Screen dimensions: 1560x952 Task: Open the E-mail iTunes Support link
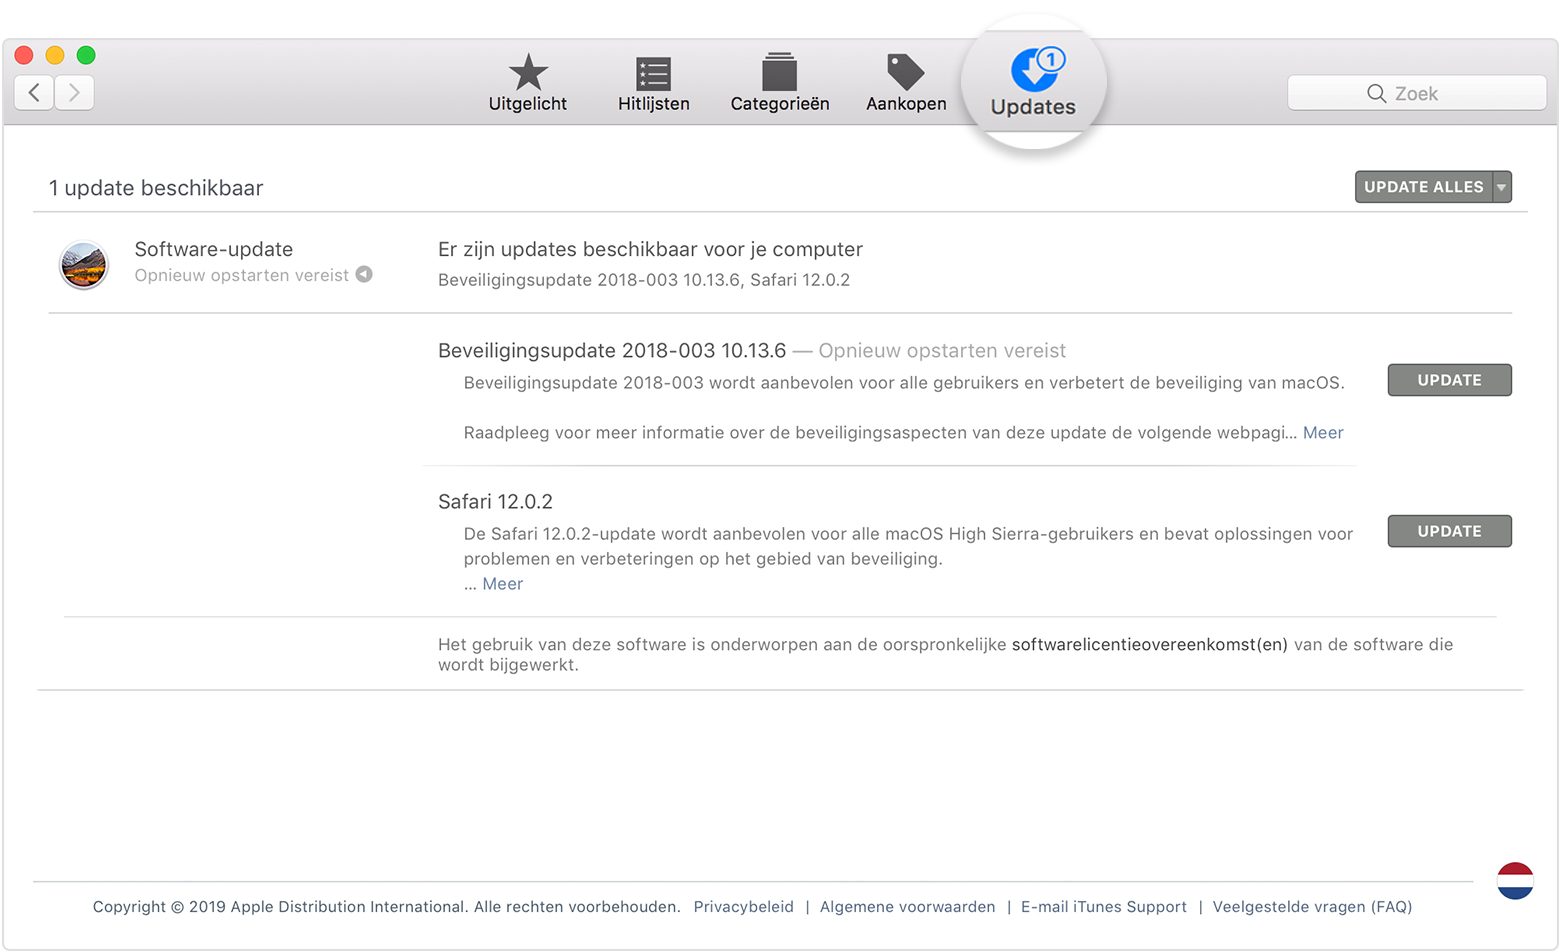pos(1103,907)
